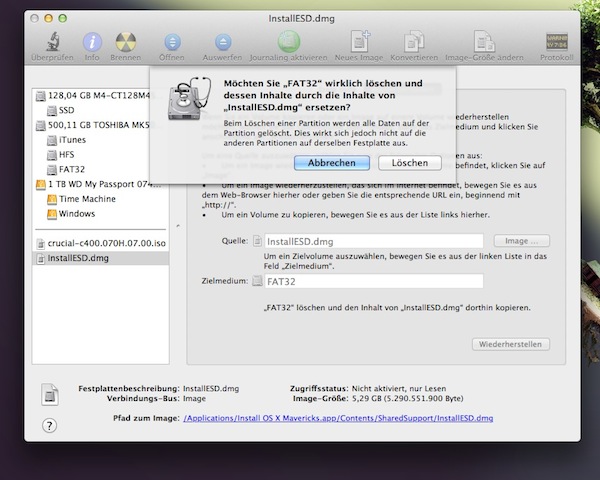The height and width of the screenshot is (480, 600).
Task: Click the Windows orange drive icon
Action: (52, 214)
